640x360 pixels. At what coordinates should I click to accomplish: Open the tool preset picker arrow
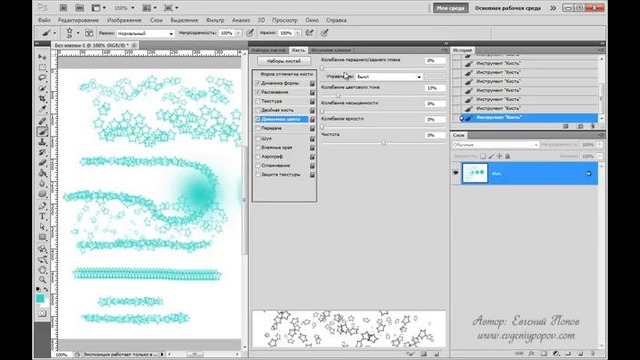55,33
